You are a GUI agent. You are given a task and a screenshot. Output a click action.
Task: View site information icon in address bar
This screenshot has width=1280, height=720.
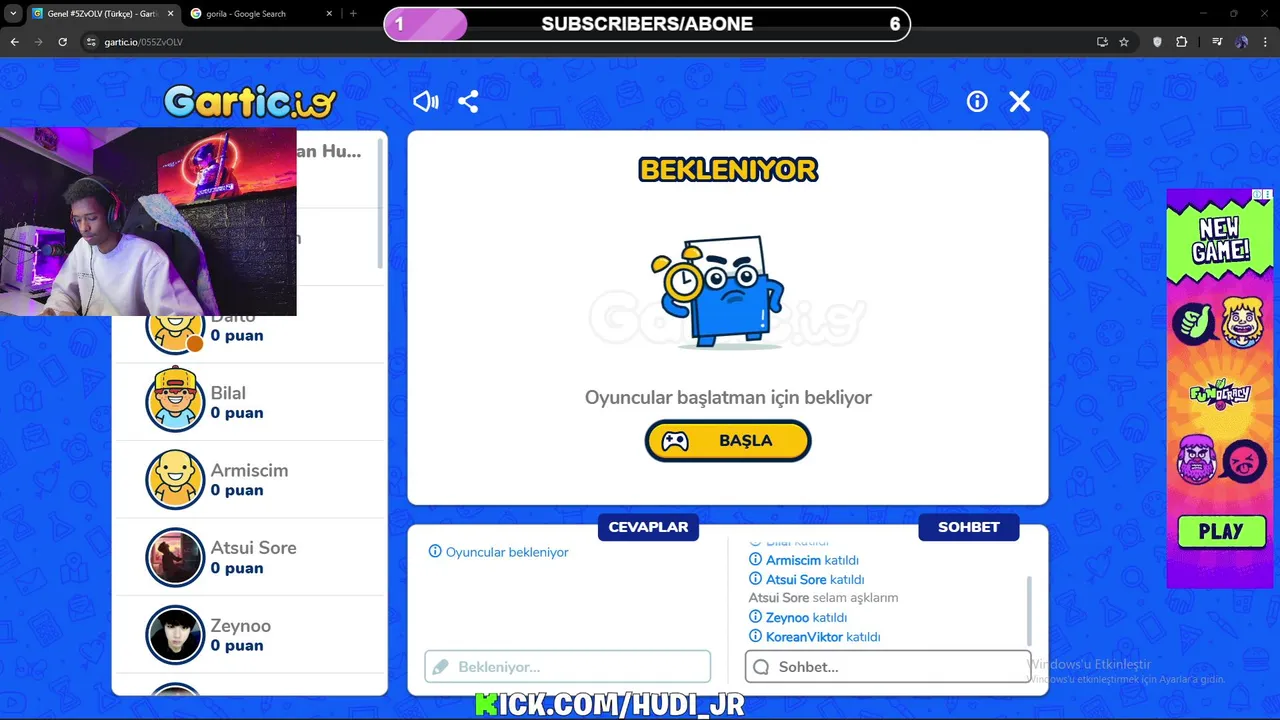[x=91, y=42]
